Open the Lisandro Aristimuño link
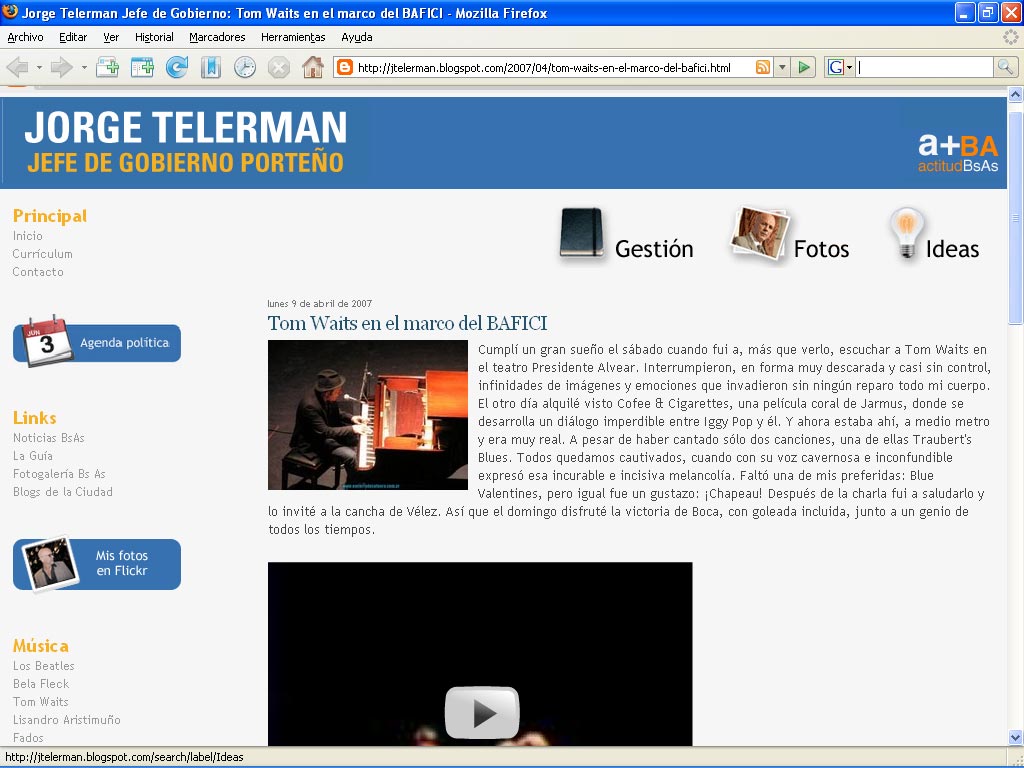The height and width of the screenshot is (768, 1024). (67, 720)
